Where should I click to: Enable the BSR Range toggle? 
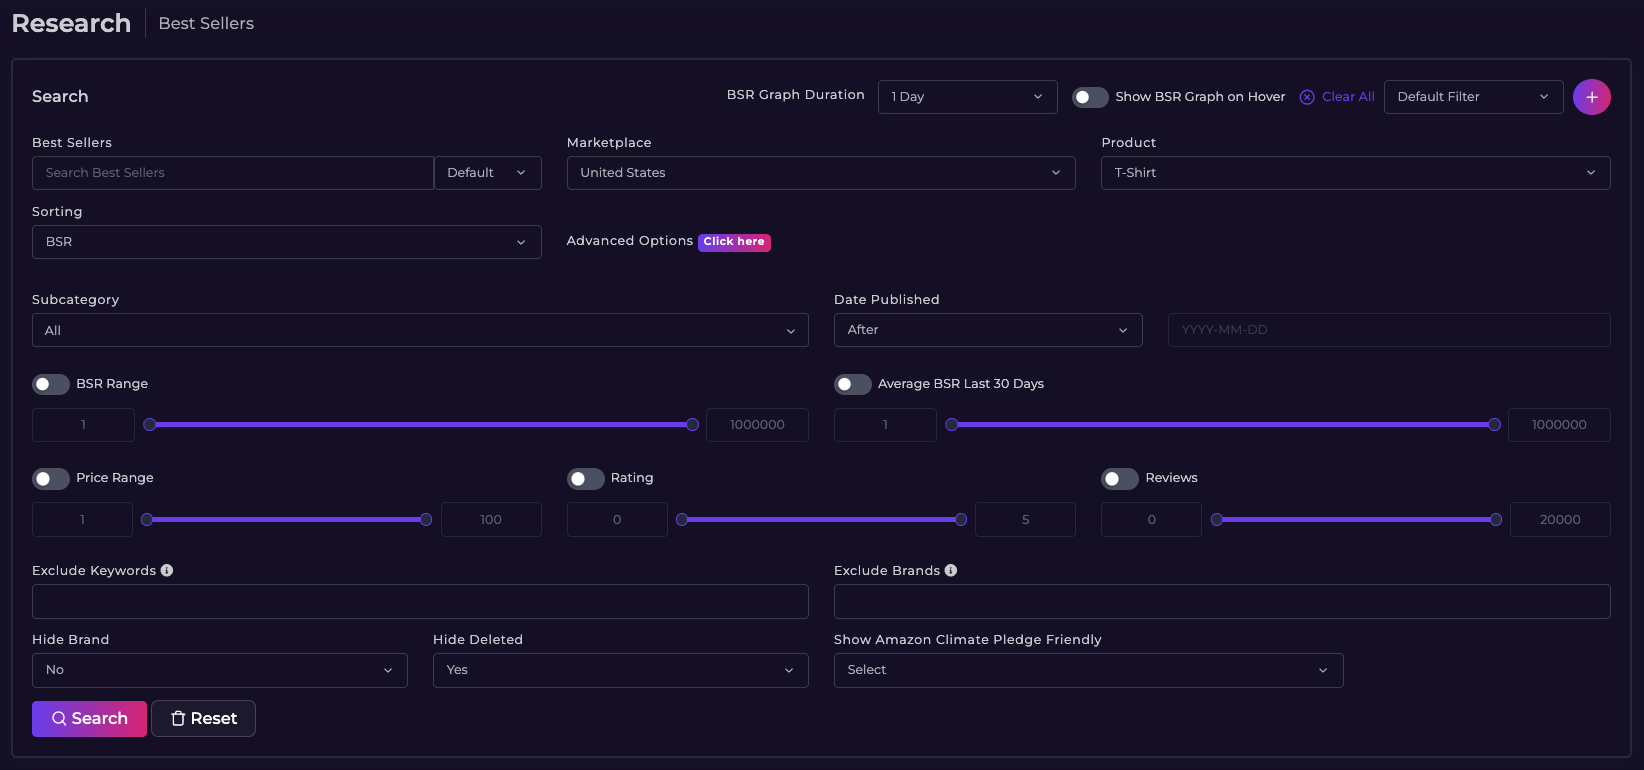tap(51, 384)
